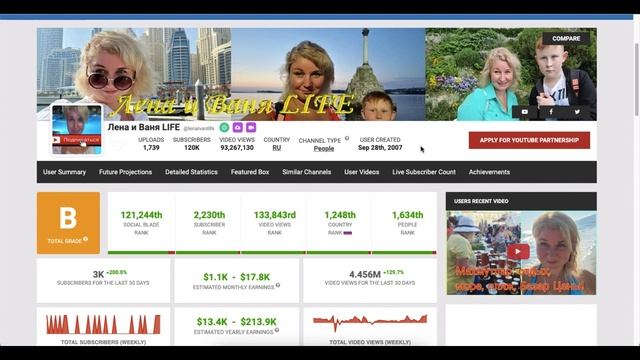
Task: Open the User Videos tab
Action: tap(362, 172)
